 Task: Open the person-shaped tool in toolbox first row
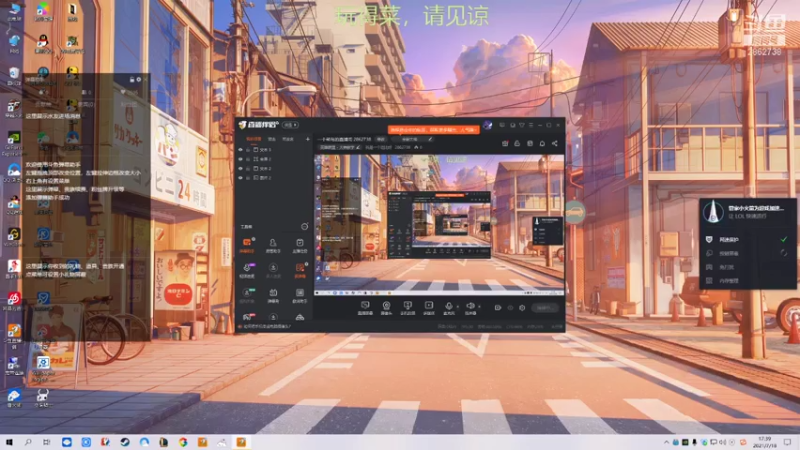point(273,245)
